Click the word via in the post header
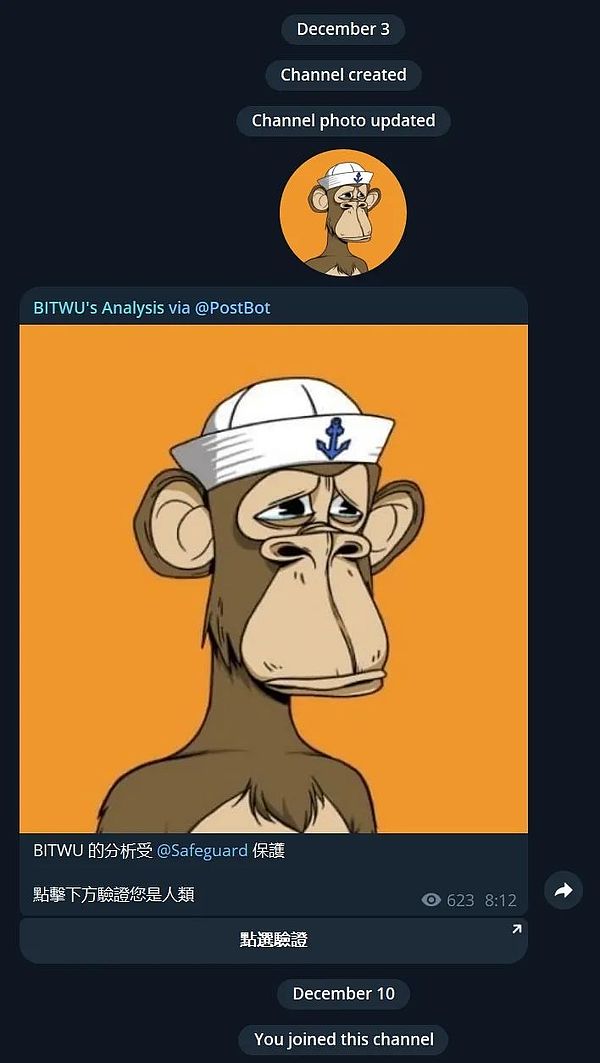Image resolution: width=600 pixels, height=1063 pixels. (179, 308)
